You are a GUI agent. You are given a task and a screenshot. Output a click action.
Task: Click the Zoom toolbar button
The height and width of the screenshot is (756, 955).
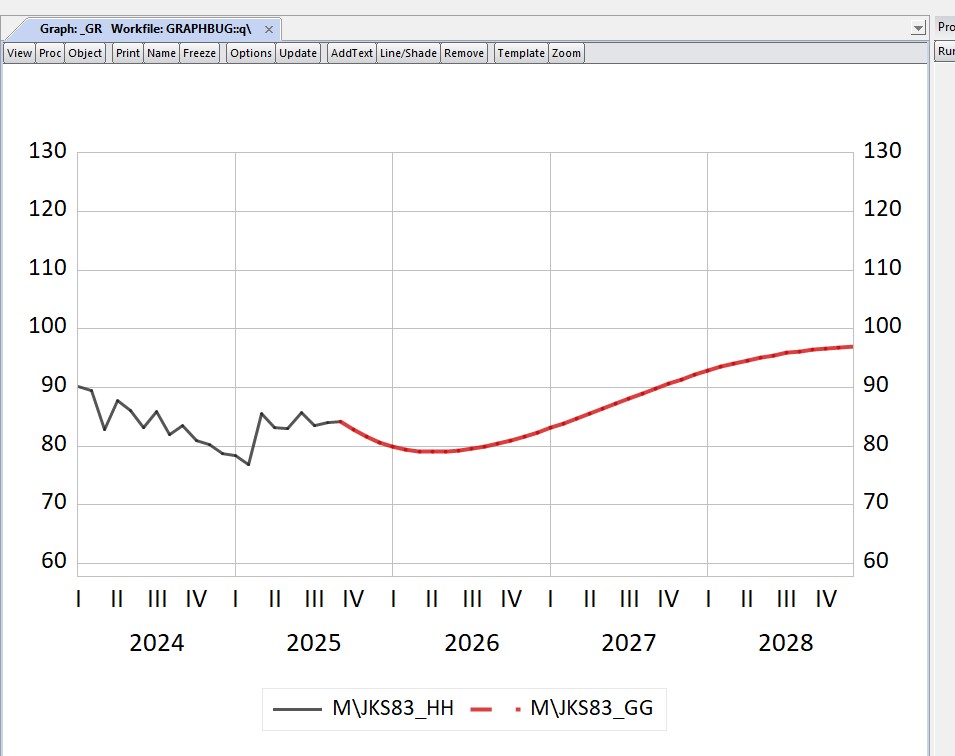tap(566, 53)
